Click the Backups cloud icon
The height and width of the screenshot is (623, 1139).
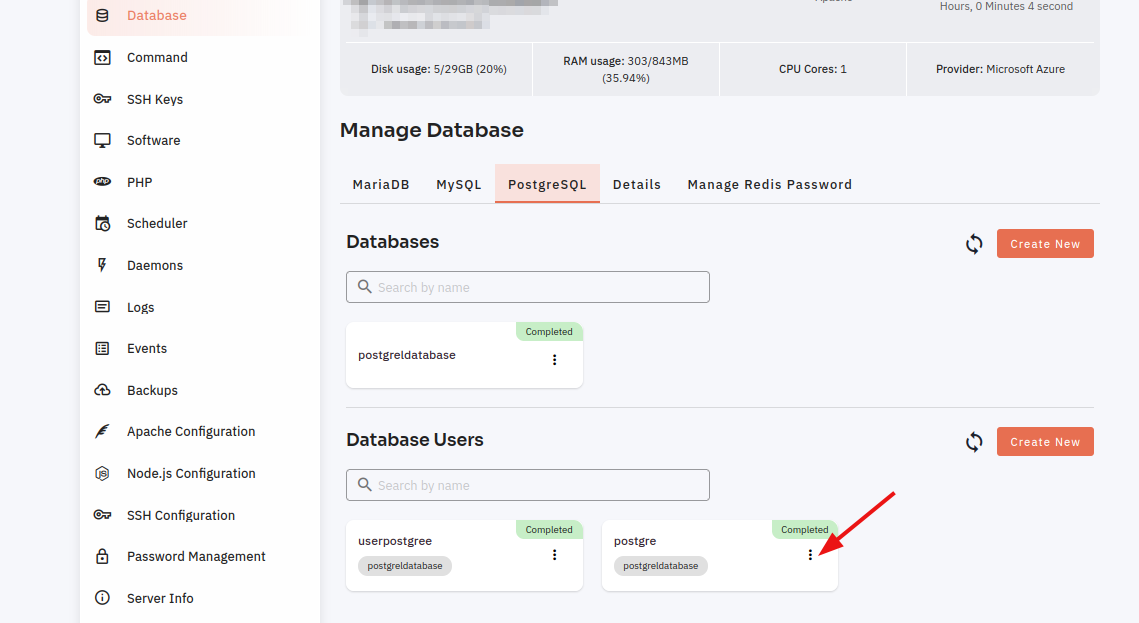click(102, 390)
